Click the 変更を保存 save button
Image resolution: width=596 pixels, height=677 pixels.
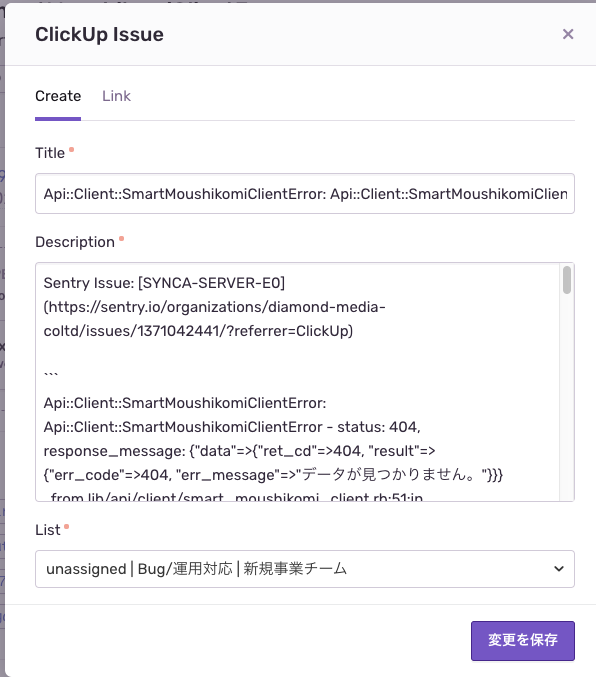(523, 640)
